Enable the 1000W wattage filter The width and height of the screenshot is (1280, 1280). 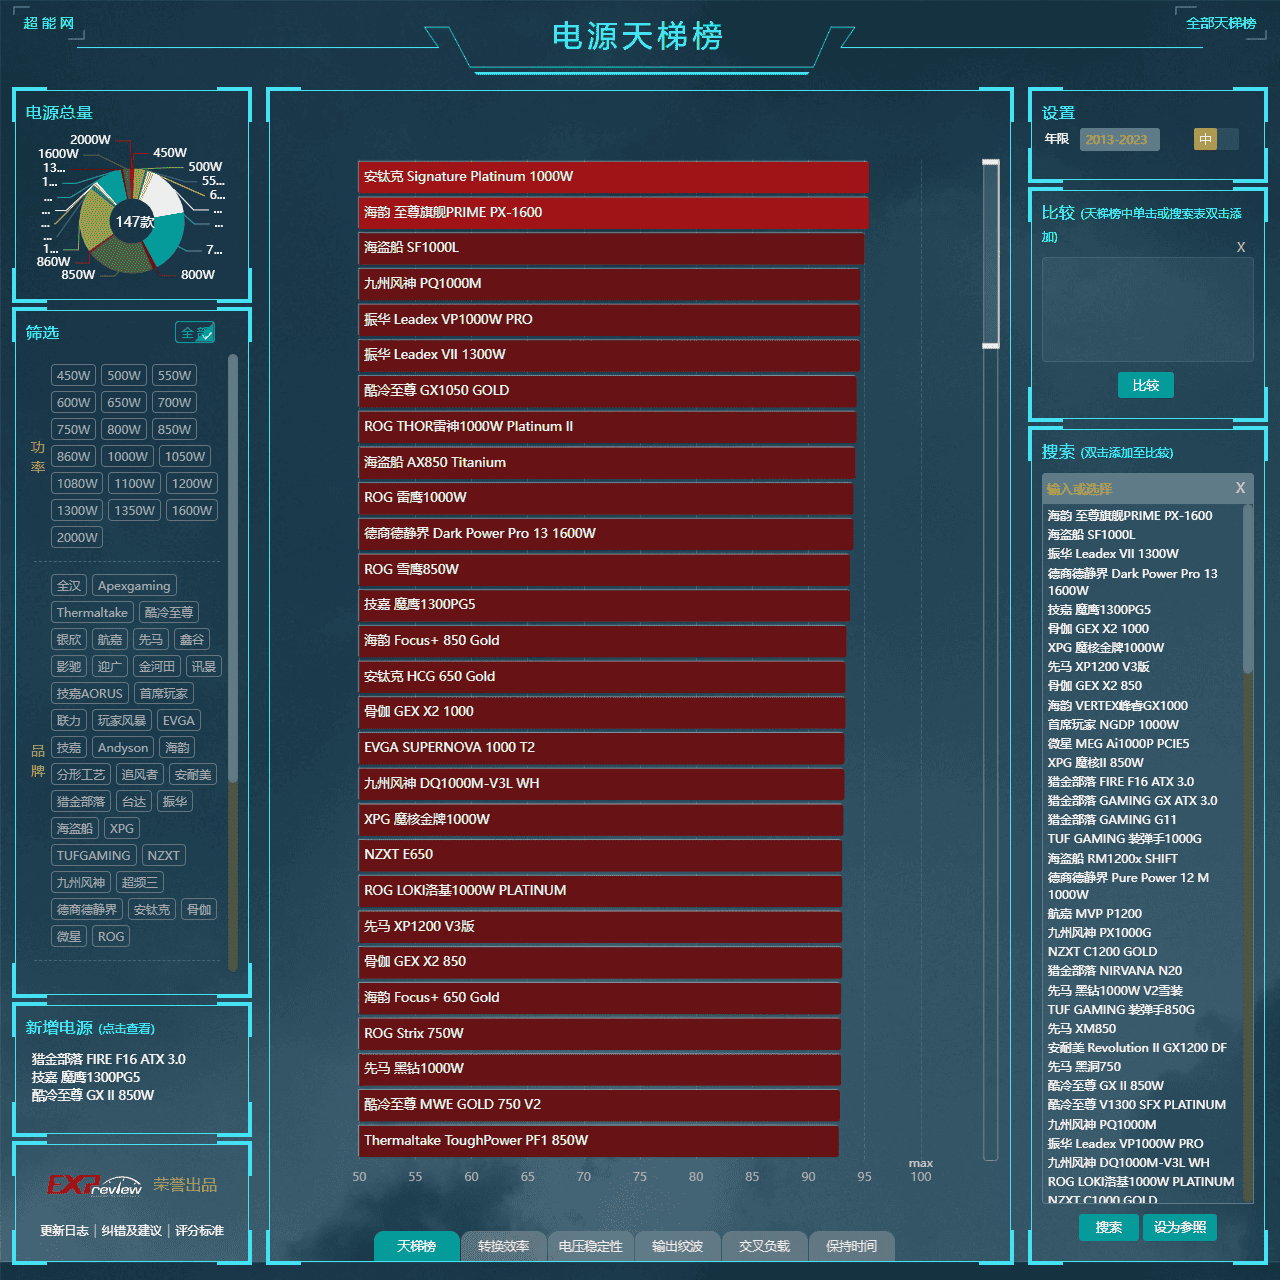128,457
